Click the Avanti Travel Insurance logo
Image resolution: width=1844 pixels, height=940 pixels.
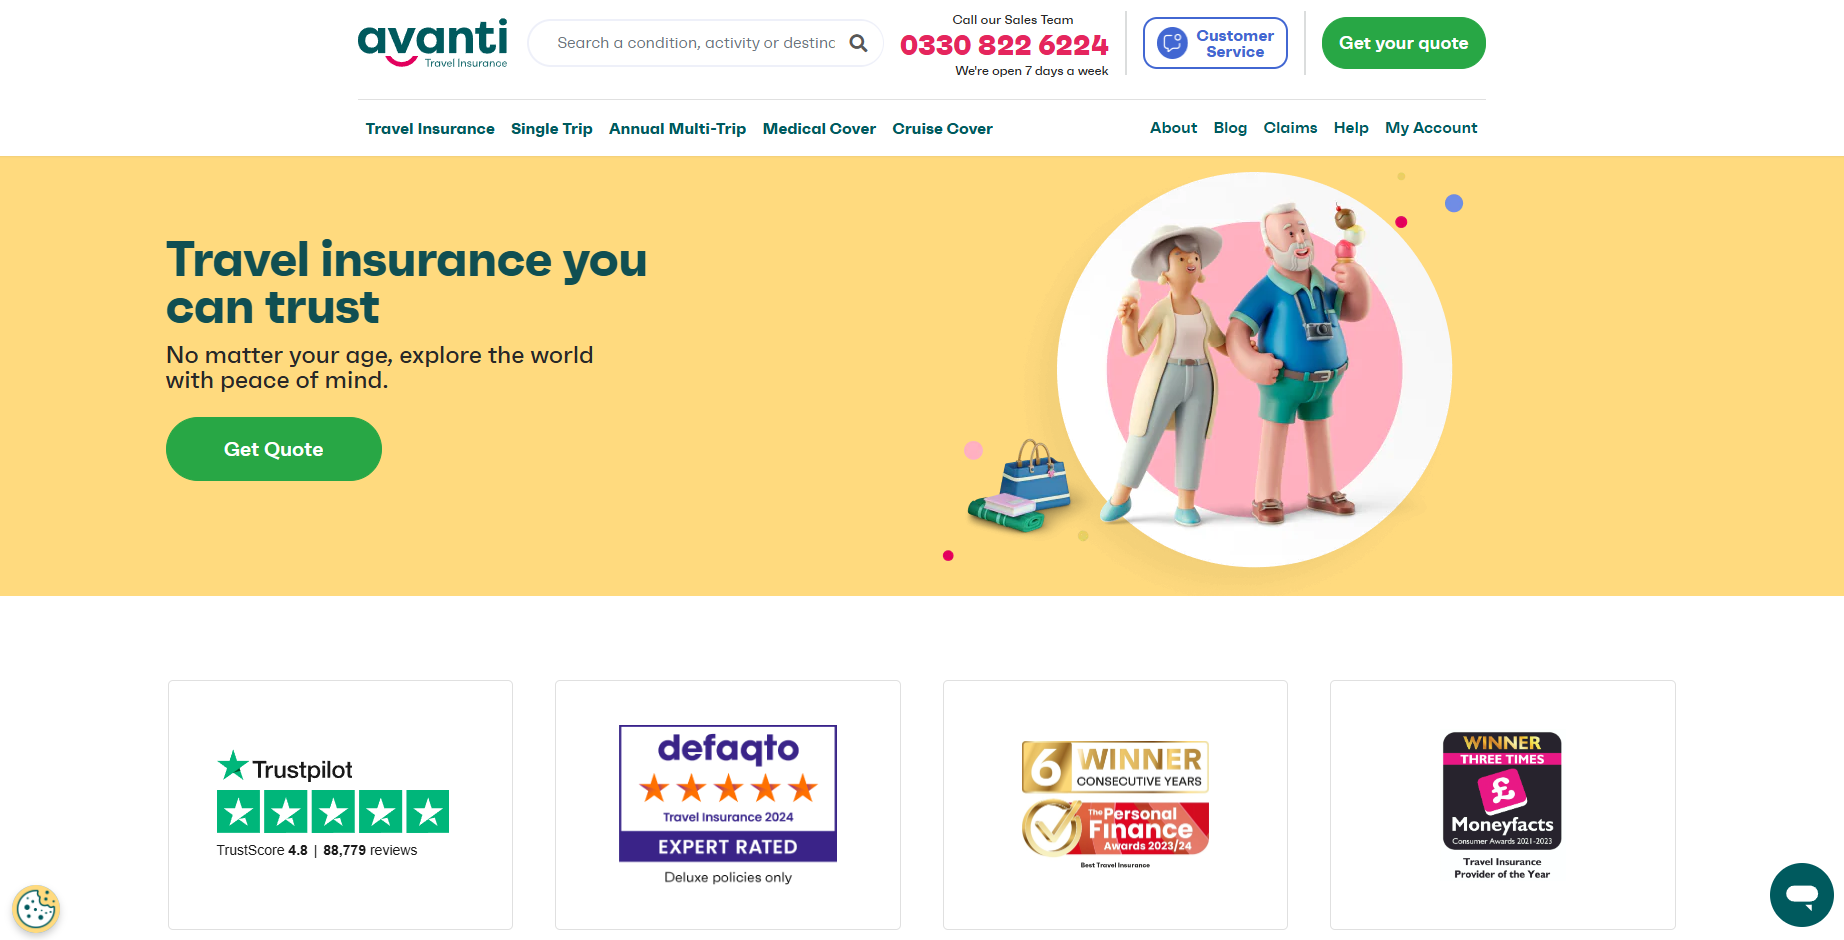tap(432, 44)
